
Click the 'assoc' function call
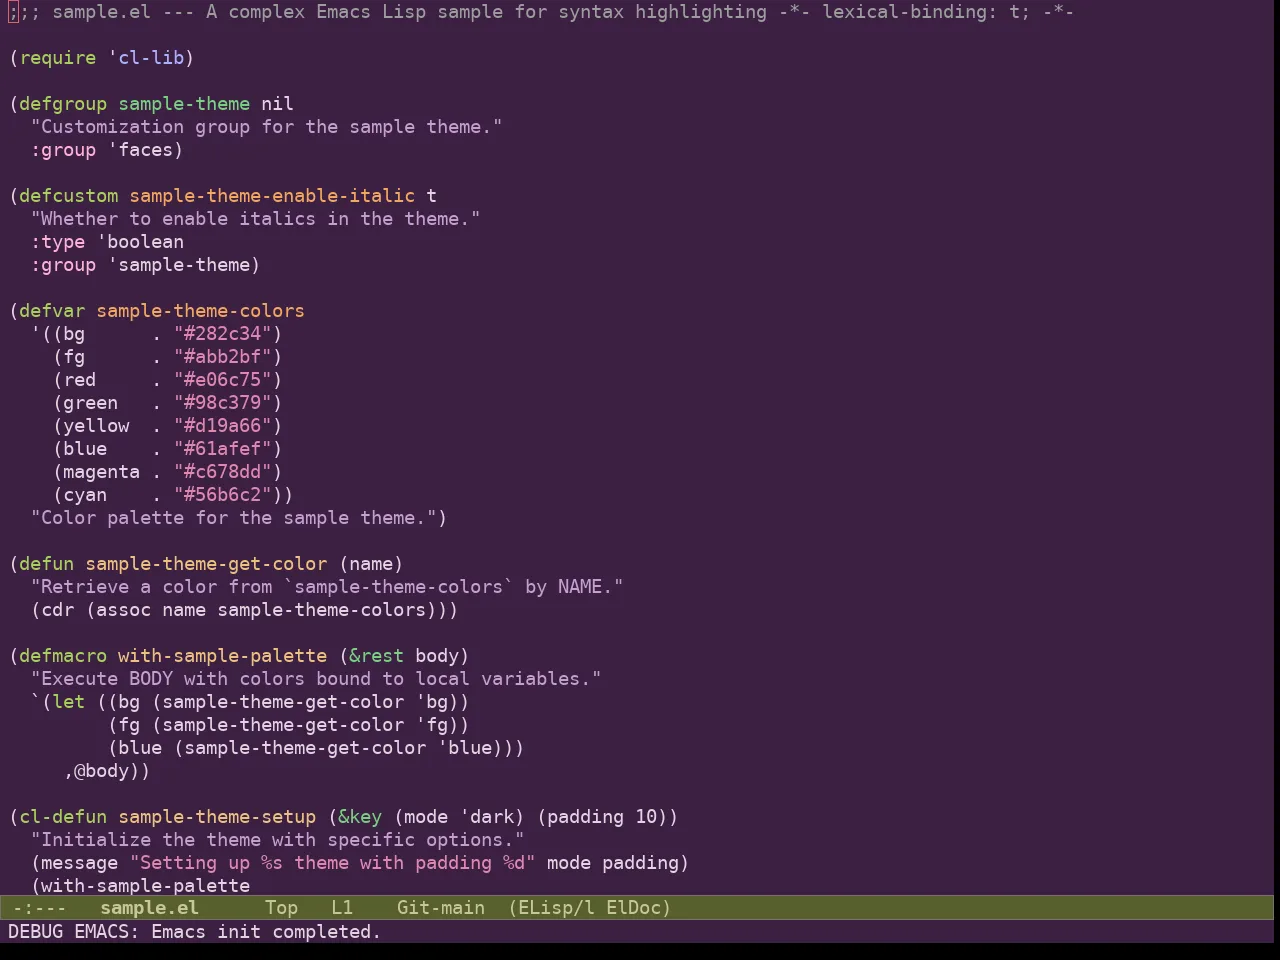tap(124, 610)
